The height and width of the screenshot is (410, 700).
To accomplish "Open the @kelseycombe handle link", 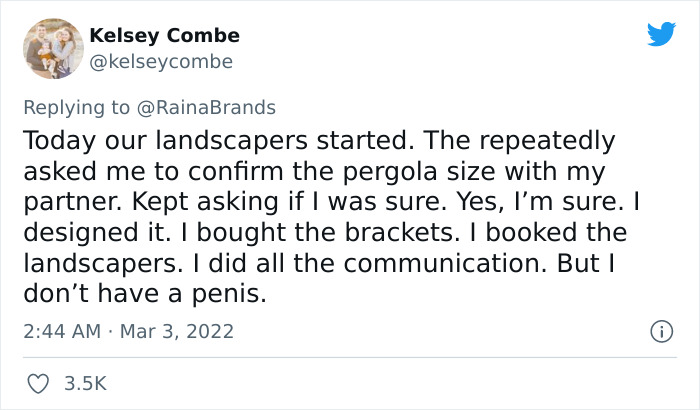I will click(x=161, y=62).
